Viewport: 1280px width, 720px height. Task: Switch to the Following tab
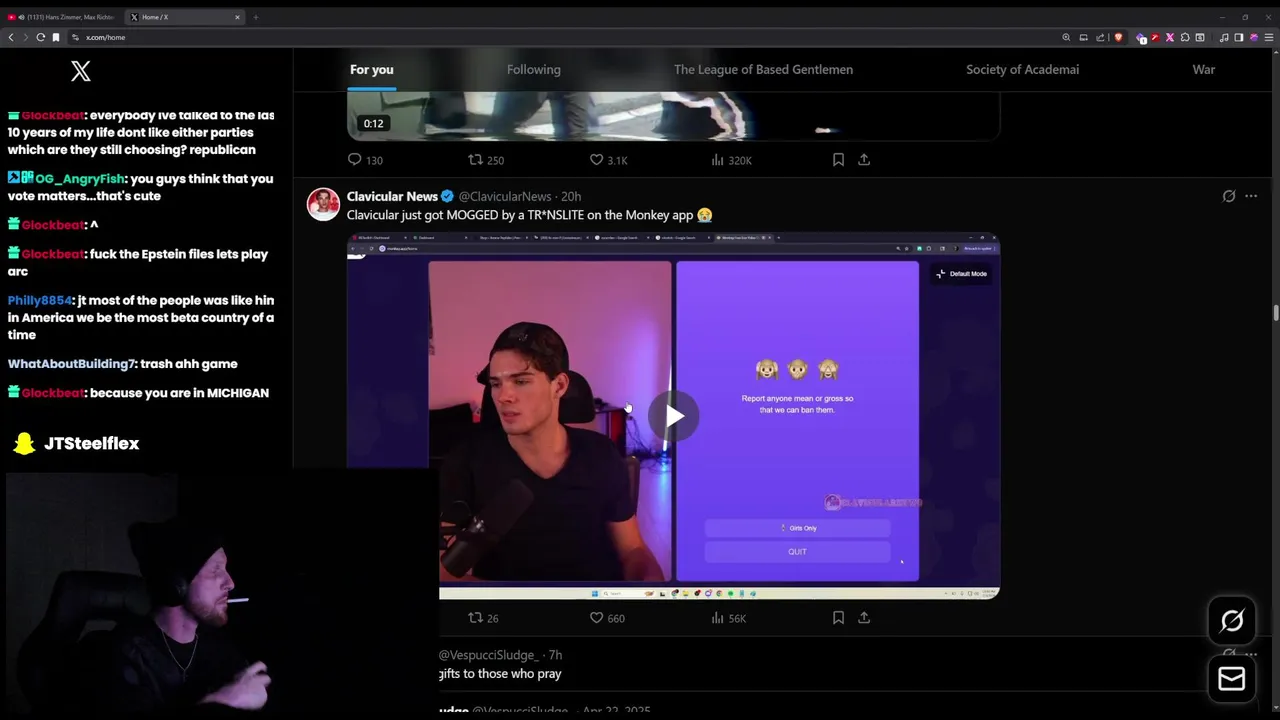pos(533,69)
